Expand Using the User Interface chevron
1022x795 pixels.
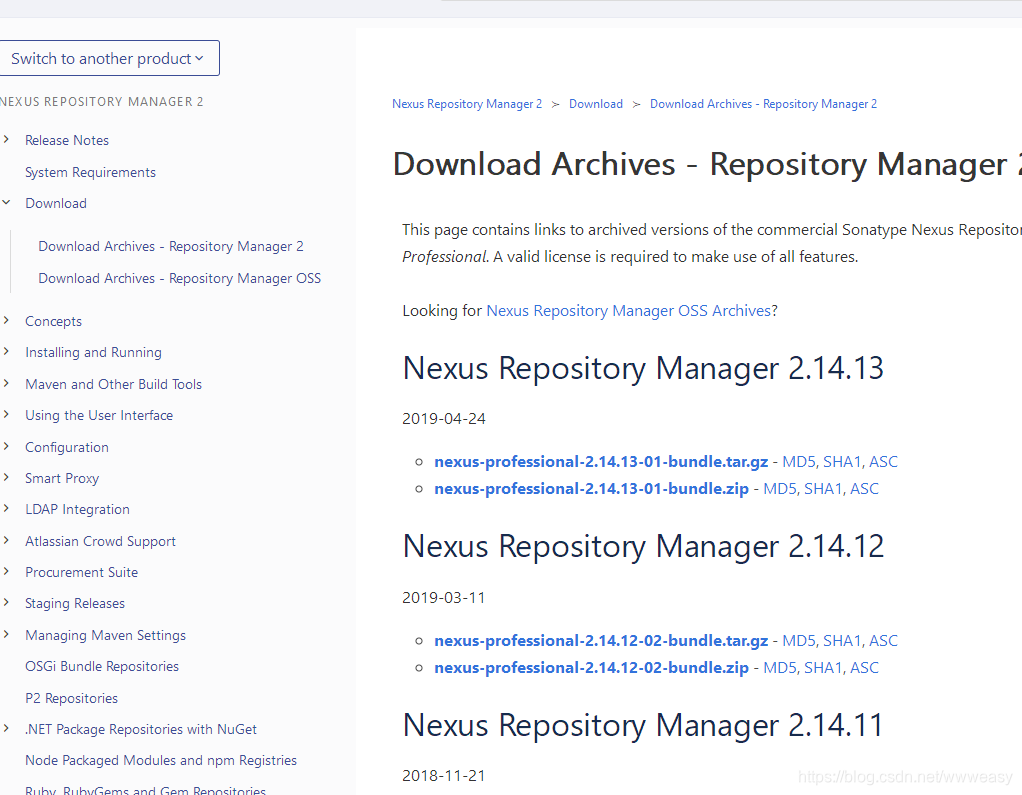click(7, 414)
